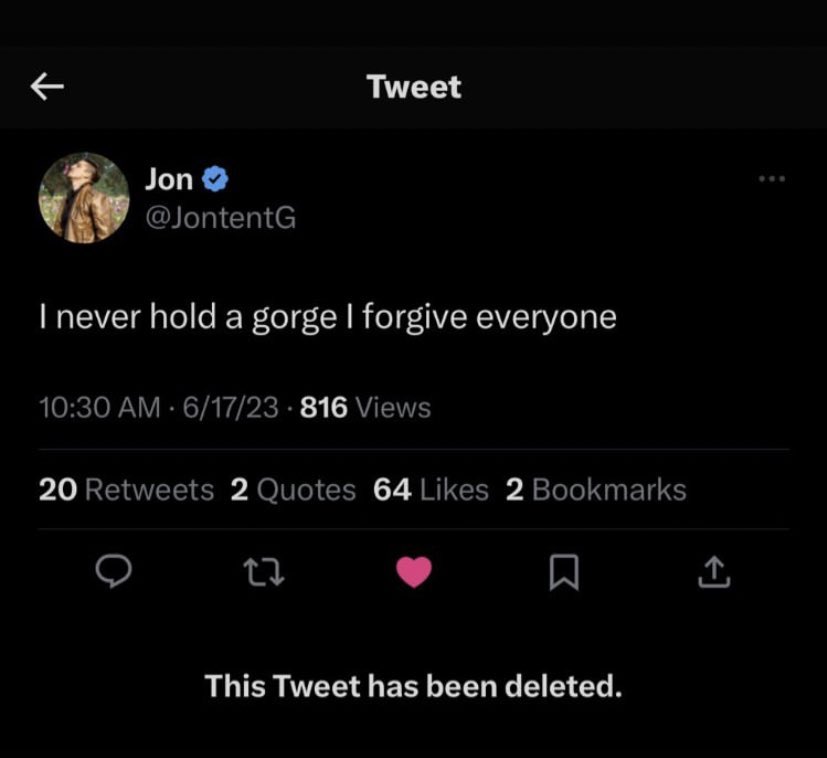Click the 'This Tweet has been deleted' notice
This screenshot has height=758, width=827.
tap(414, 686)
